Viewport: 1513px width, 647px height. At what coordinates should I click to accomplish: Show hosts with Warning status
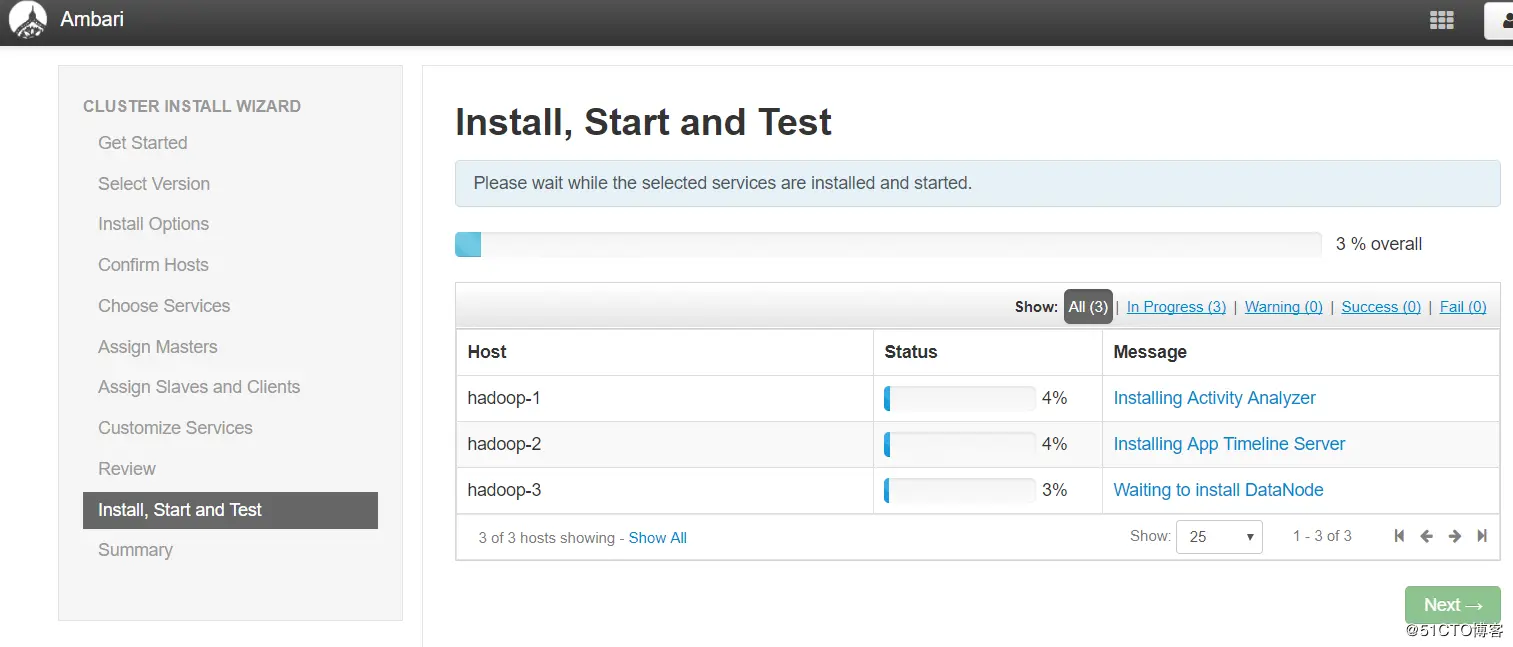click(1283, 307)
